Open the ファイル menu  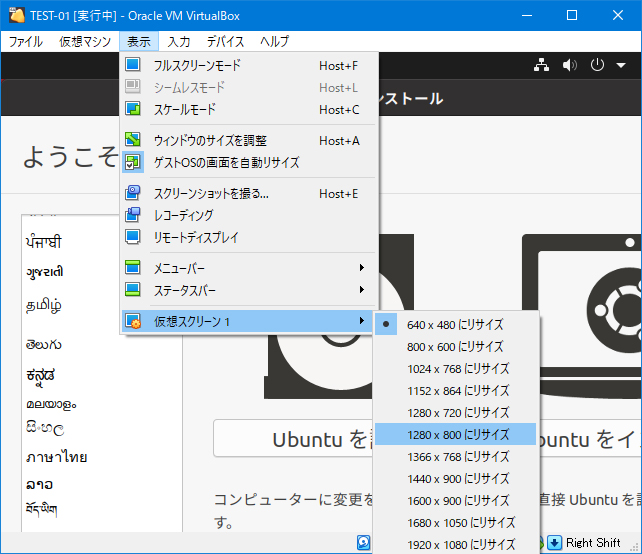[x=25, y=41]
